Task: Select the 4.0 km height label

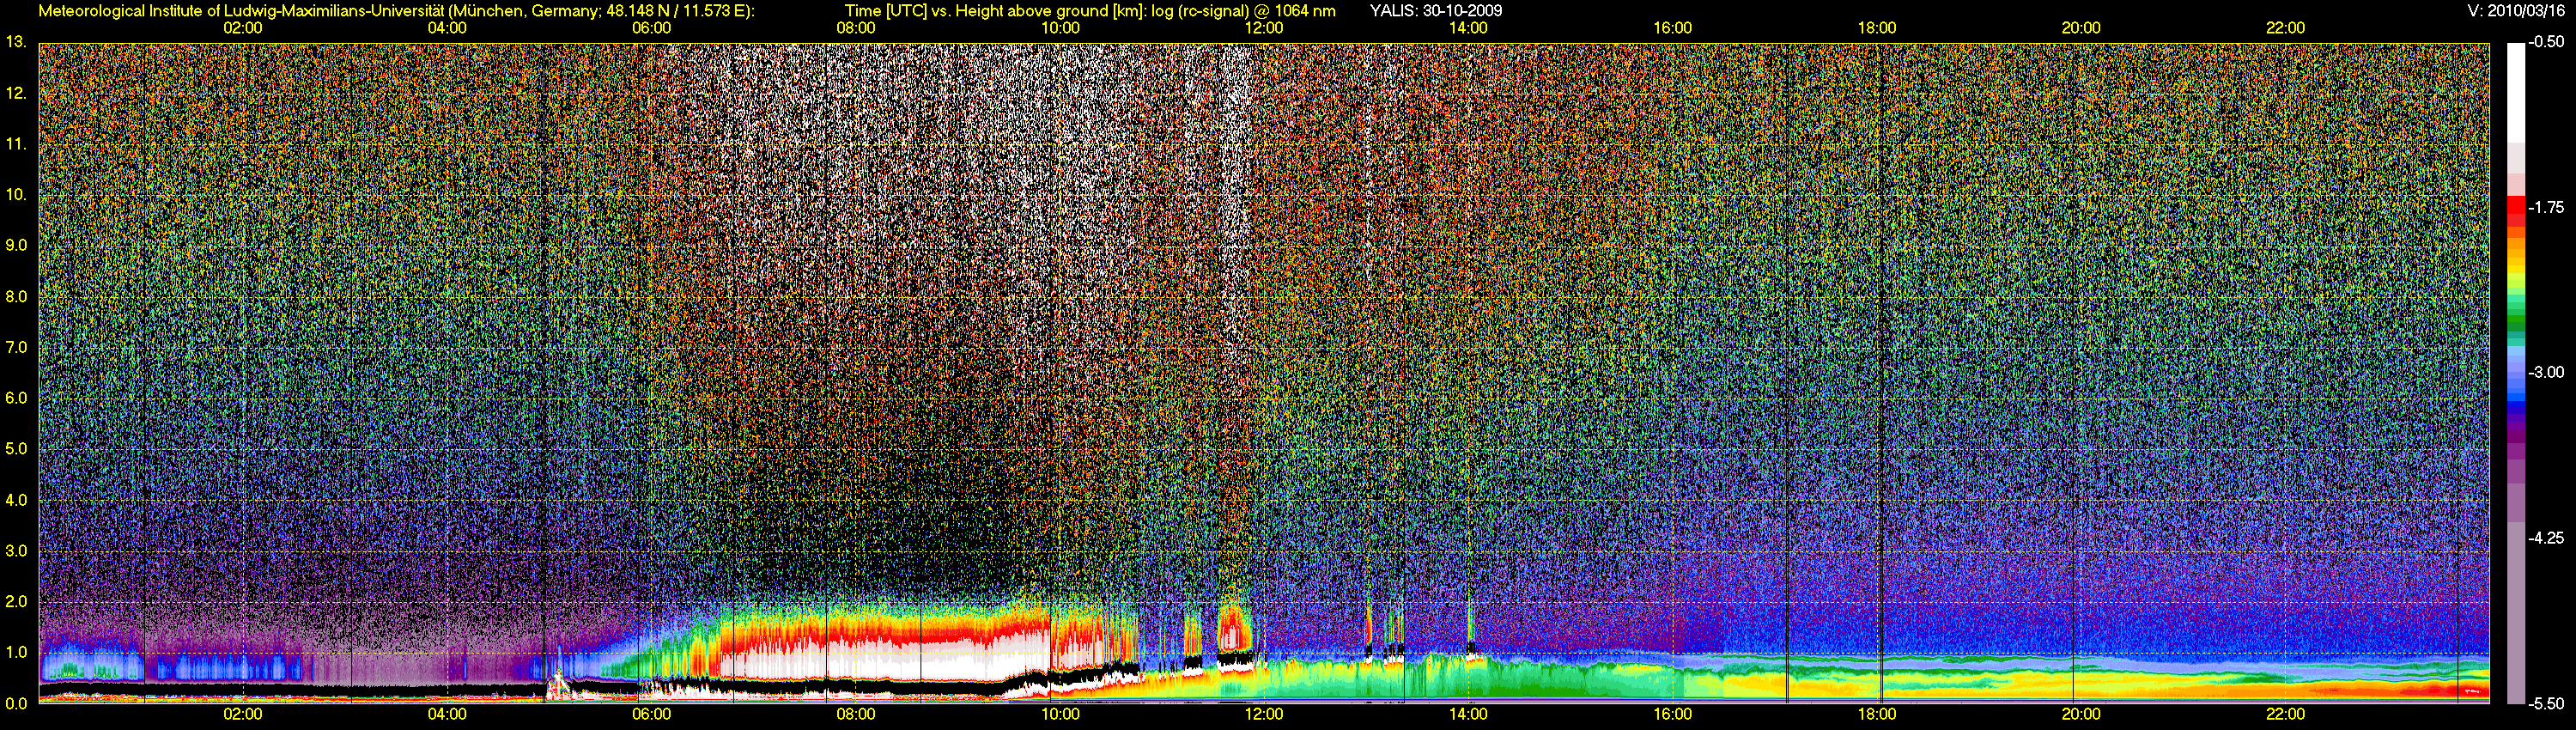Action: 16,501
